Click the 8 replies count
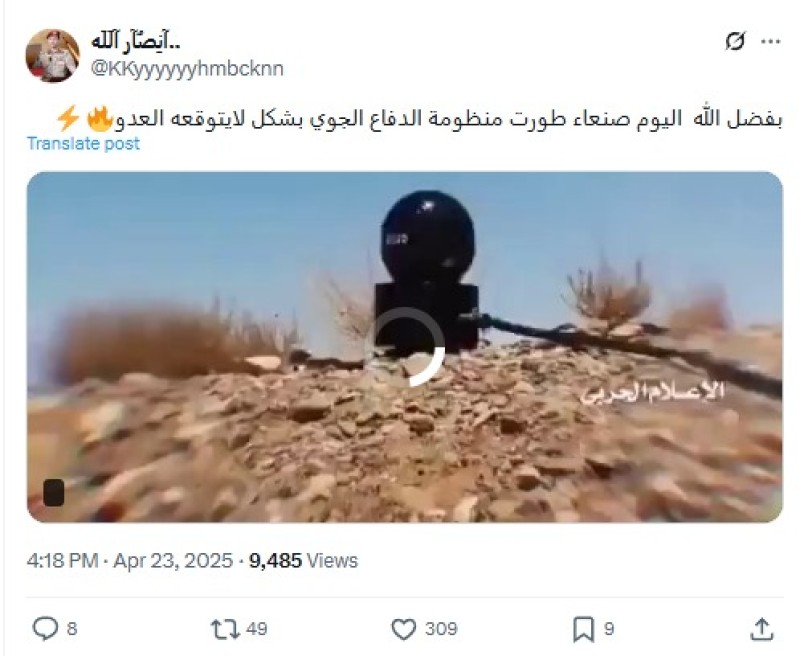The image size is (800, 656). [x=72, y=629]
